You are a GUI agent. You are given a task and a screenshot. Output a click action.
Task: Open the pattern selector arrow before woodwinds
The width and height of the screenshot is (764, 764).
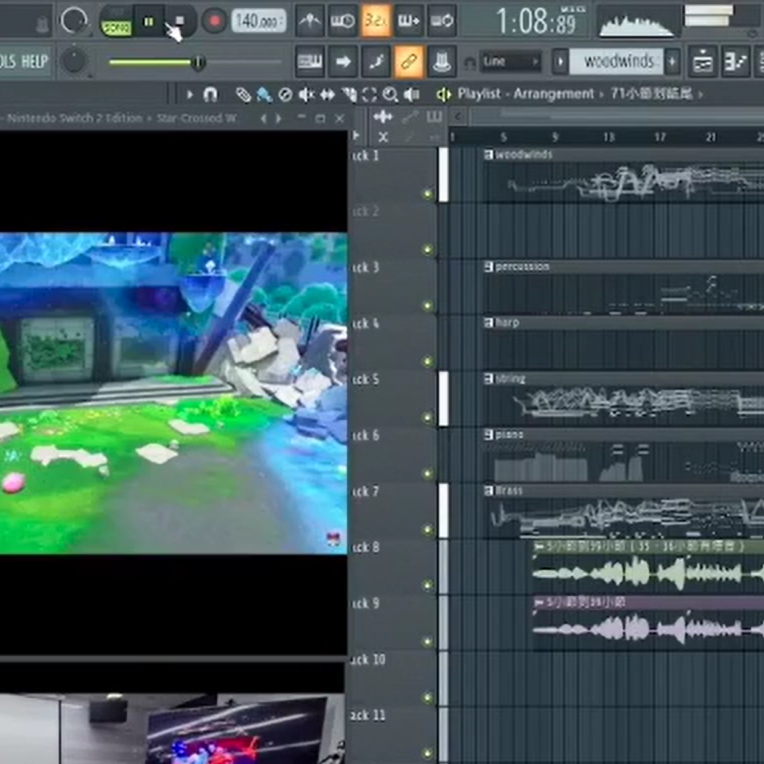[560, 62]
